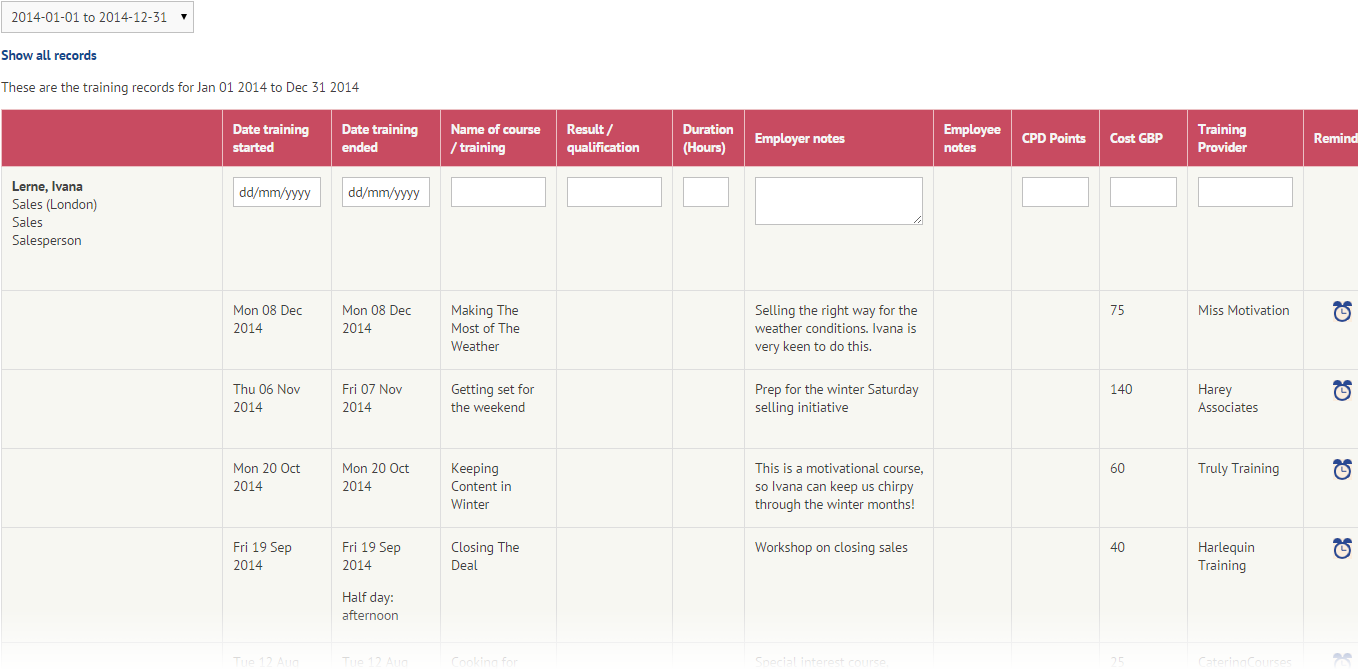The width and height of the screenshot is (1358, 670).
Task: Click provider cell Truly Training
Action: 1238,468
